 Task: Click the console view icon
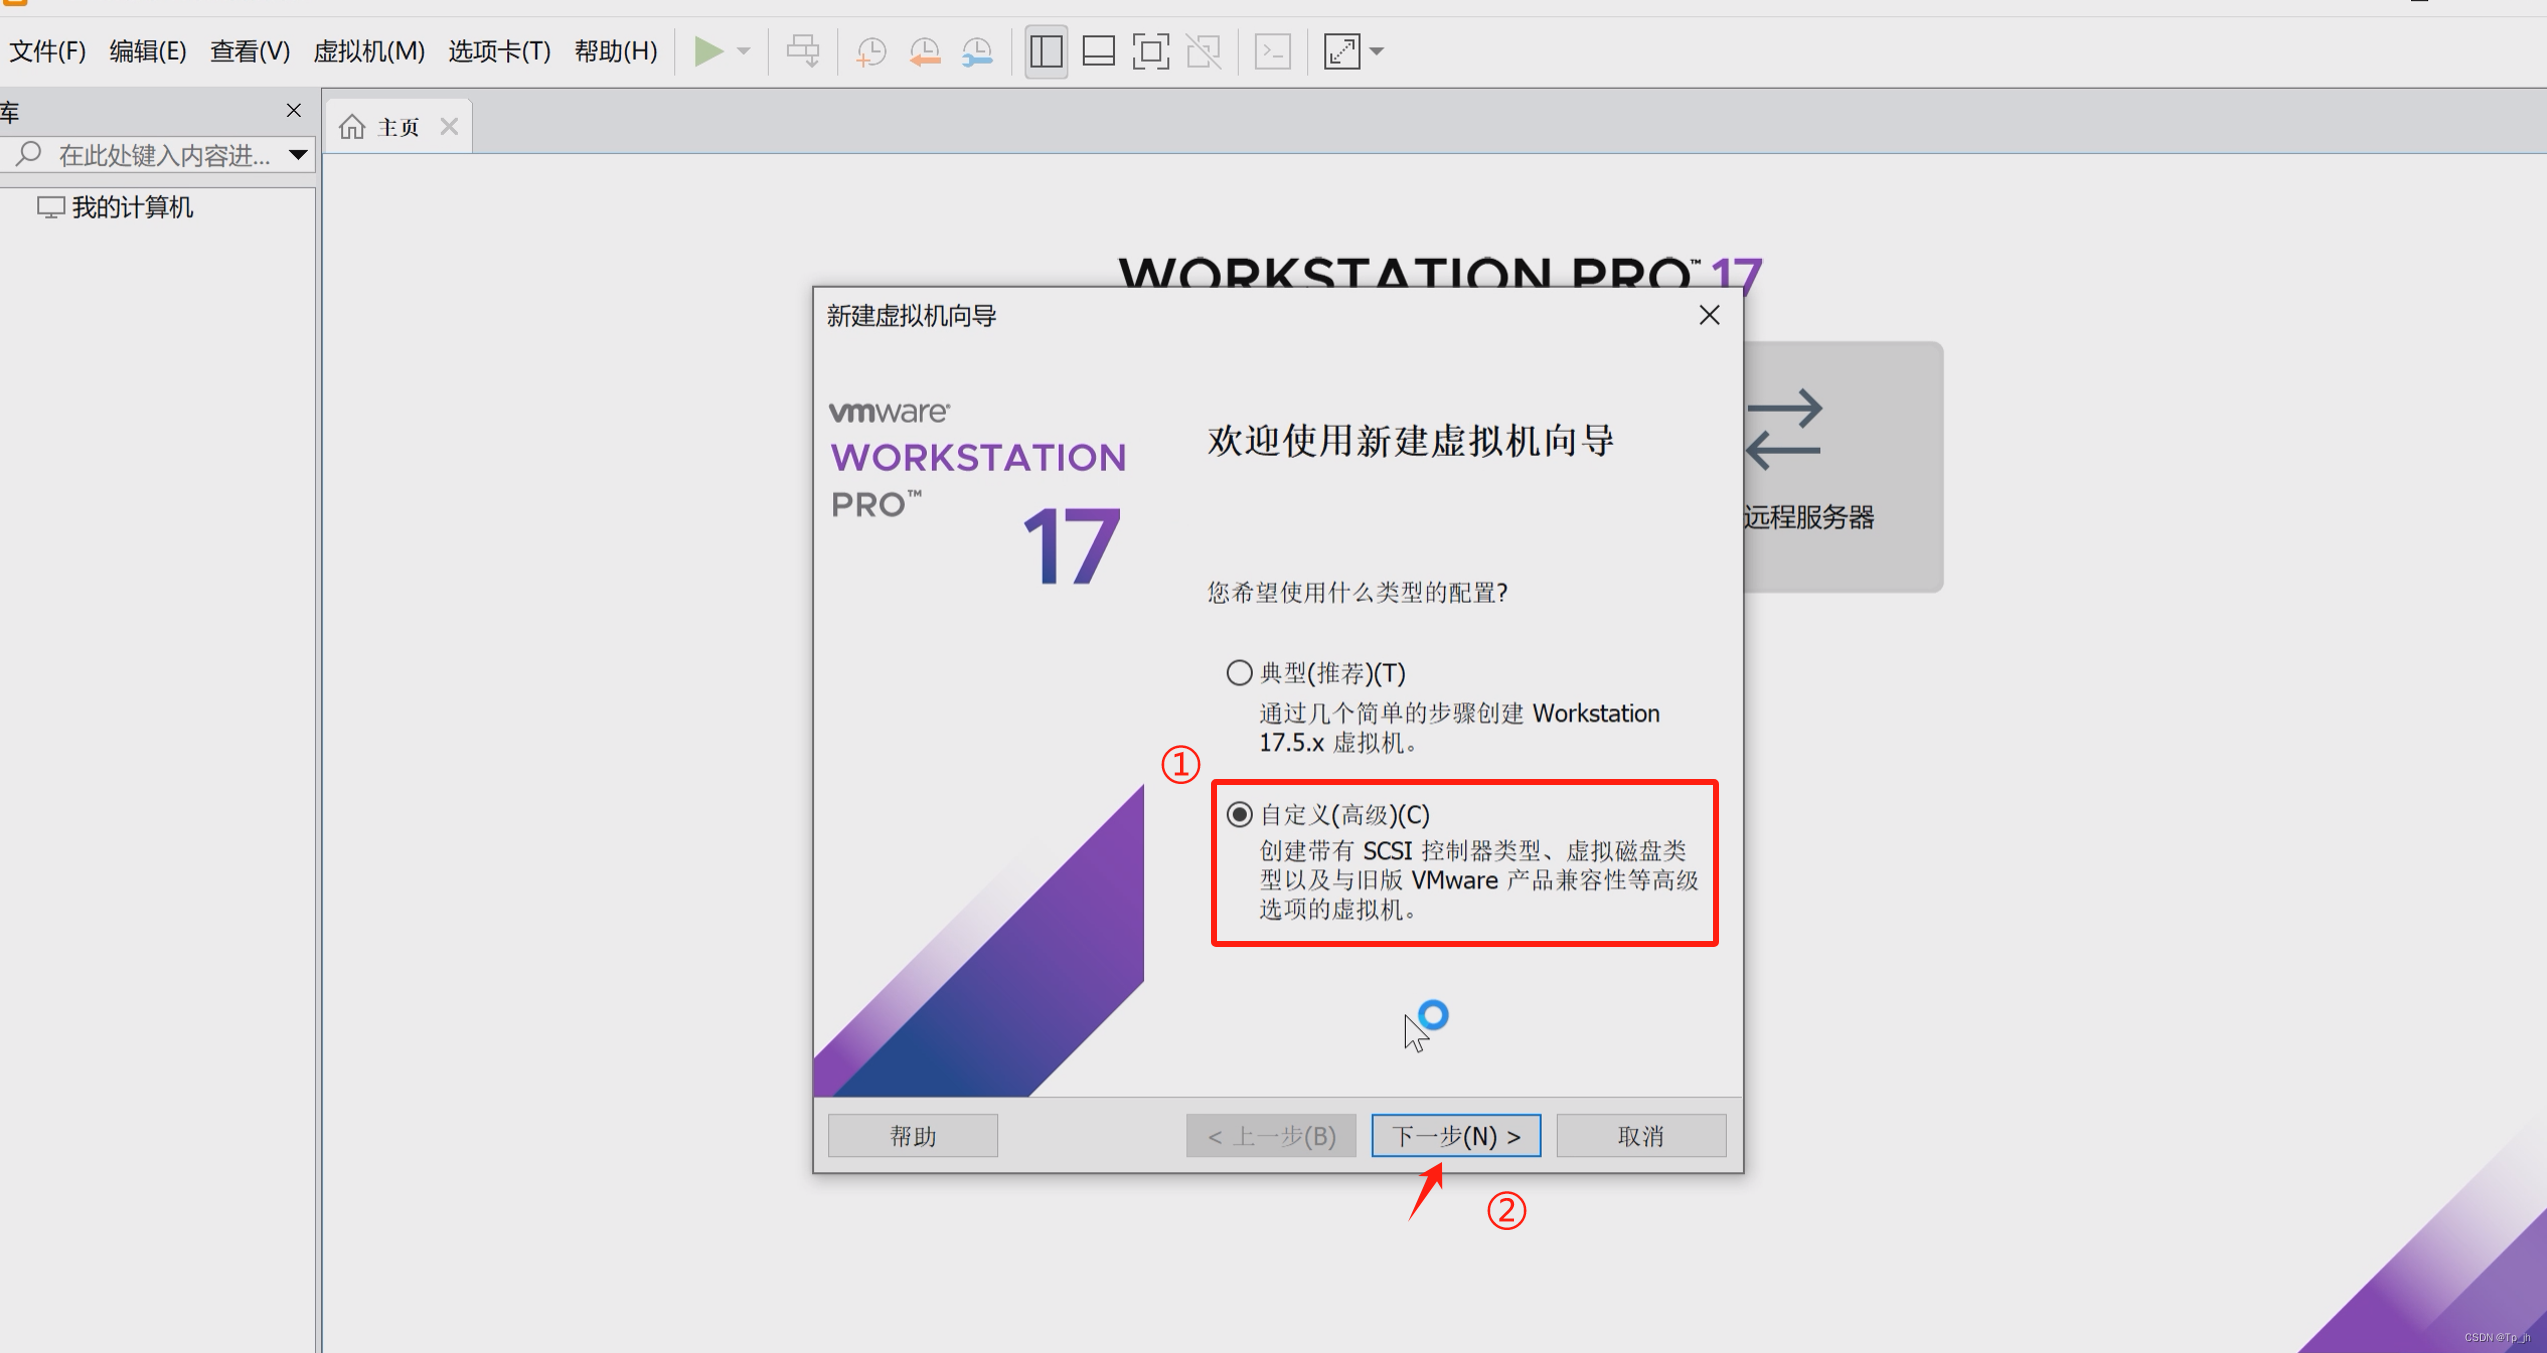coord(1273,51)
